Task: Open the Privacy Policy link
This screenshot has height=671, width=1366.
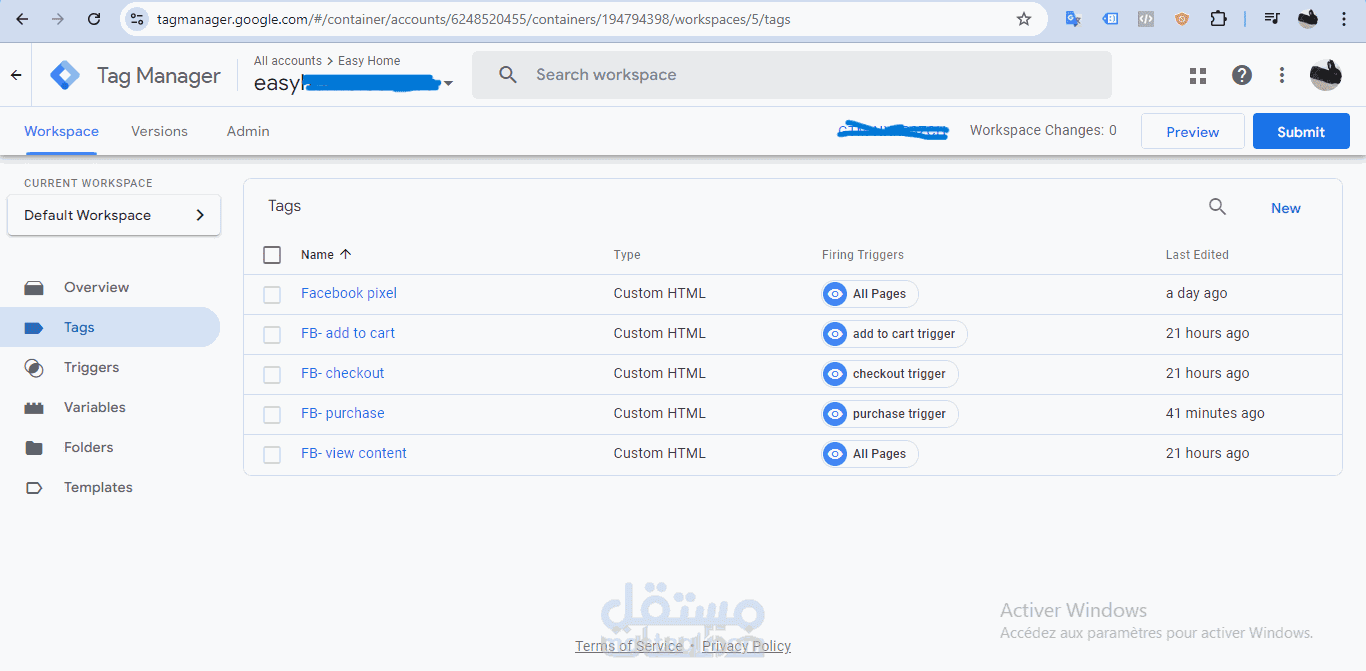Action: (x=746, y=646)
